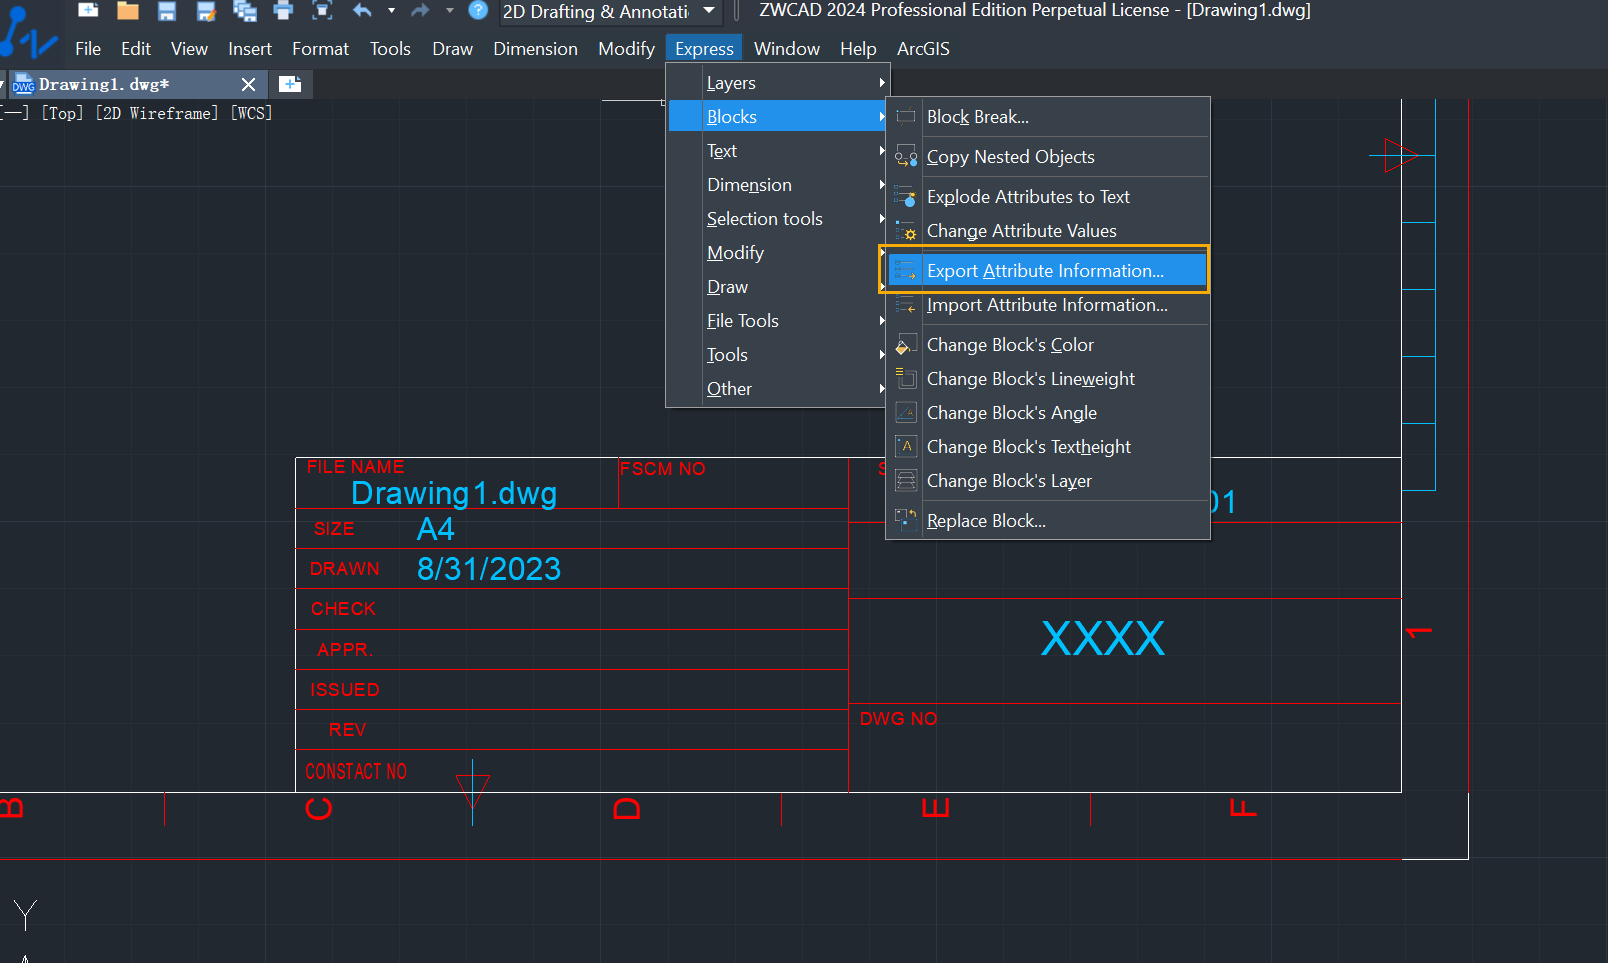Screen dimensions: 1608x963
Task: Click the [2D Wireframe] visual style control
Action: click(x=157, y=113)
